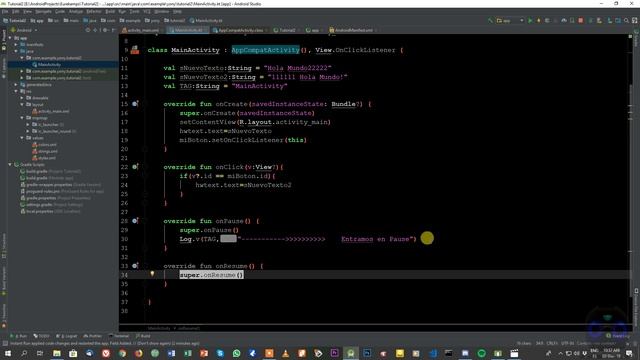
Task: Expand the manifests folder node
Action: (16, 44)
